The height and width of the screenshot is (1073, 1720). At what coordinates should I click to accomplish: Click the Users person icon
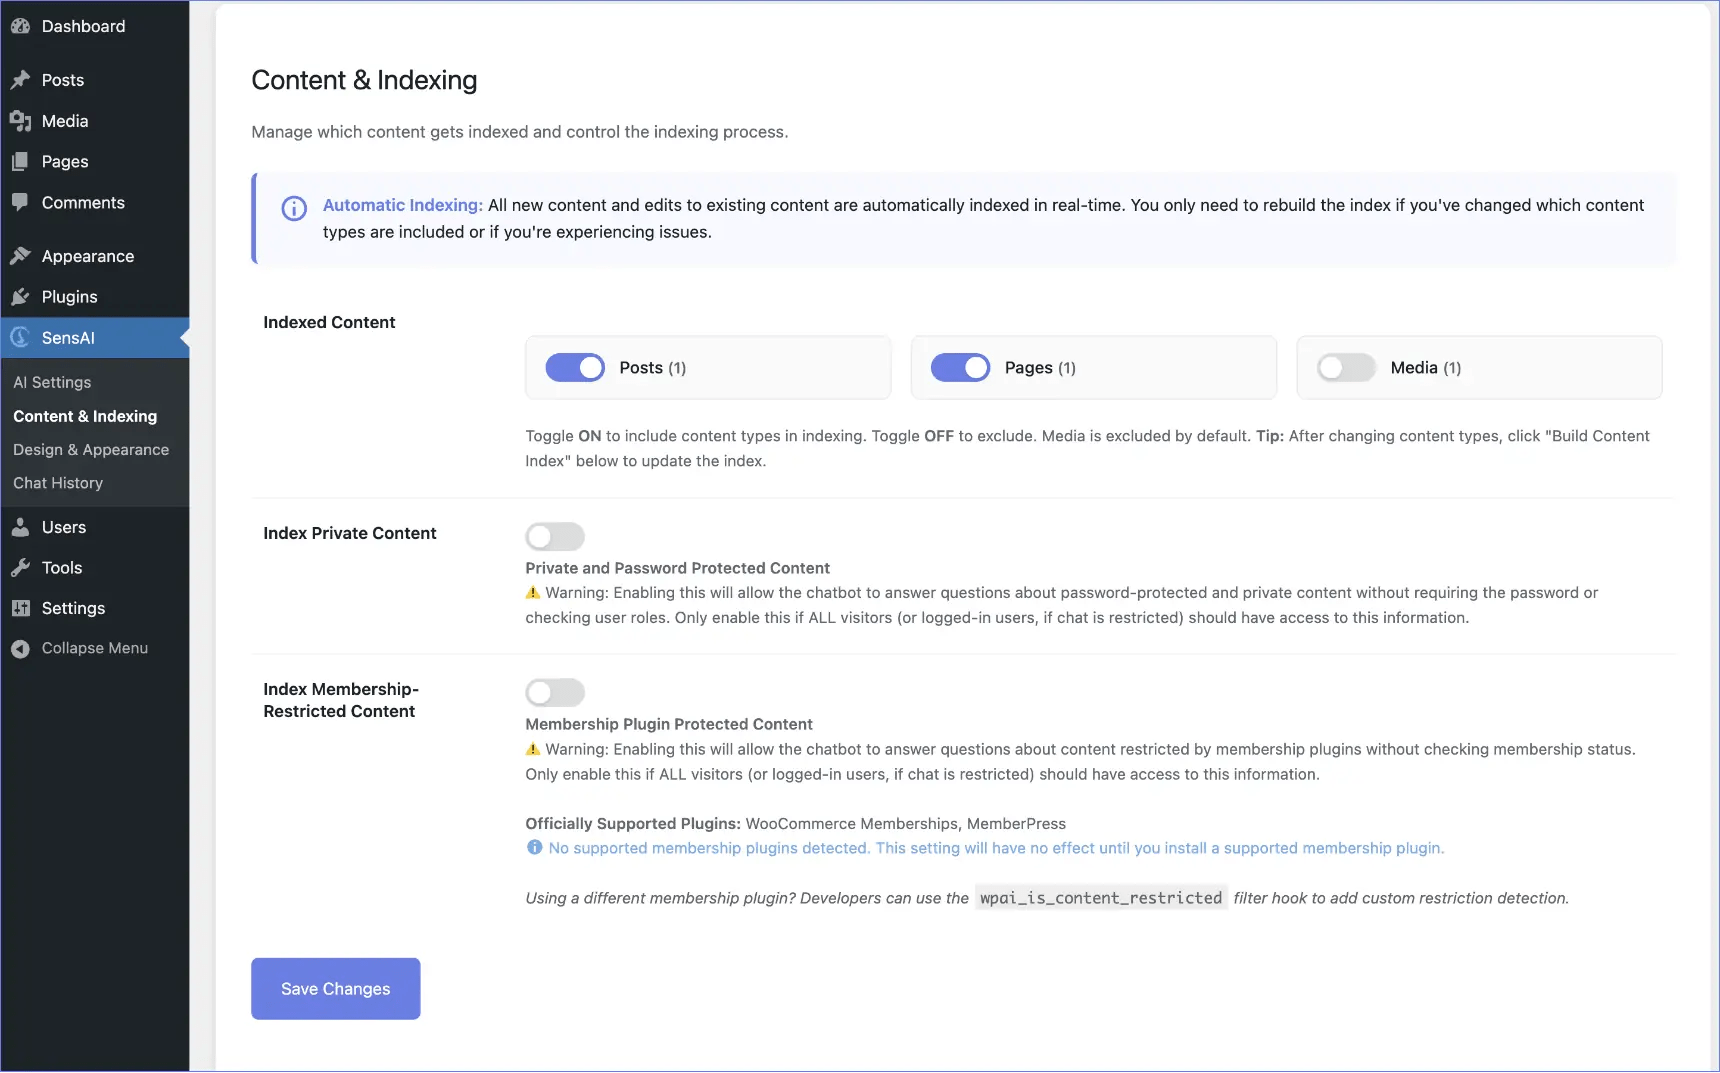pos(20,527)
